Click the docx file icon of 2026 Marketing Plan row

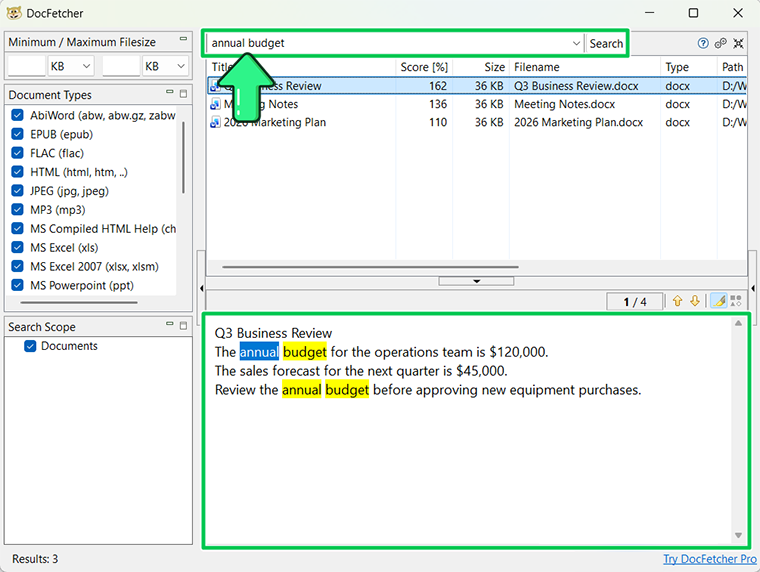tap(215, 123)
